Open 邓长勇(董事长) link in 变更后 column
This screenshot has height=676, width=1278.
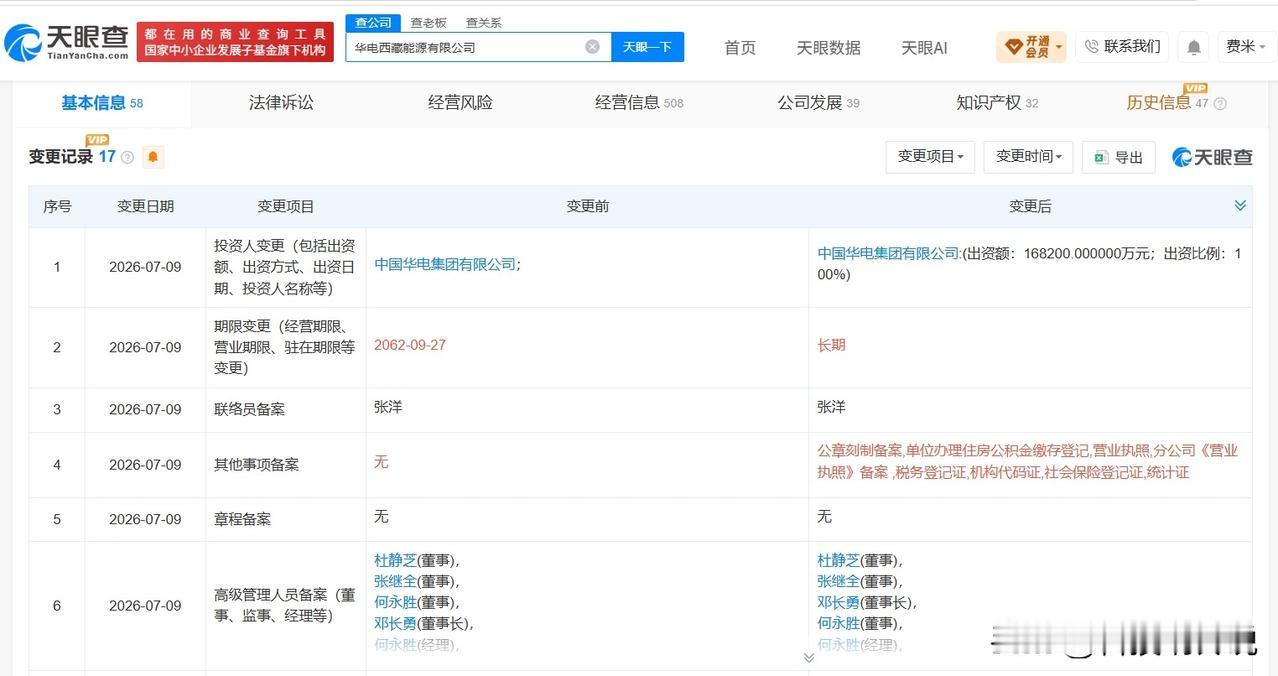[x=839, y=603]
